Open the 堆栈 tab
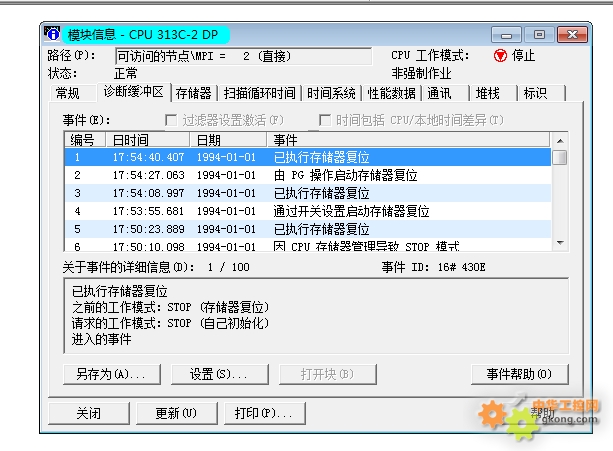This screenshot has width=613, height=451. pyautogui.click(x=493, y=93)
